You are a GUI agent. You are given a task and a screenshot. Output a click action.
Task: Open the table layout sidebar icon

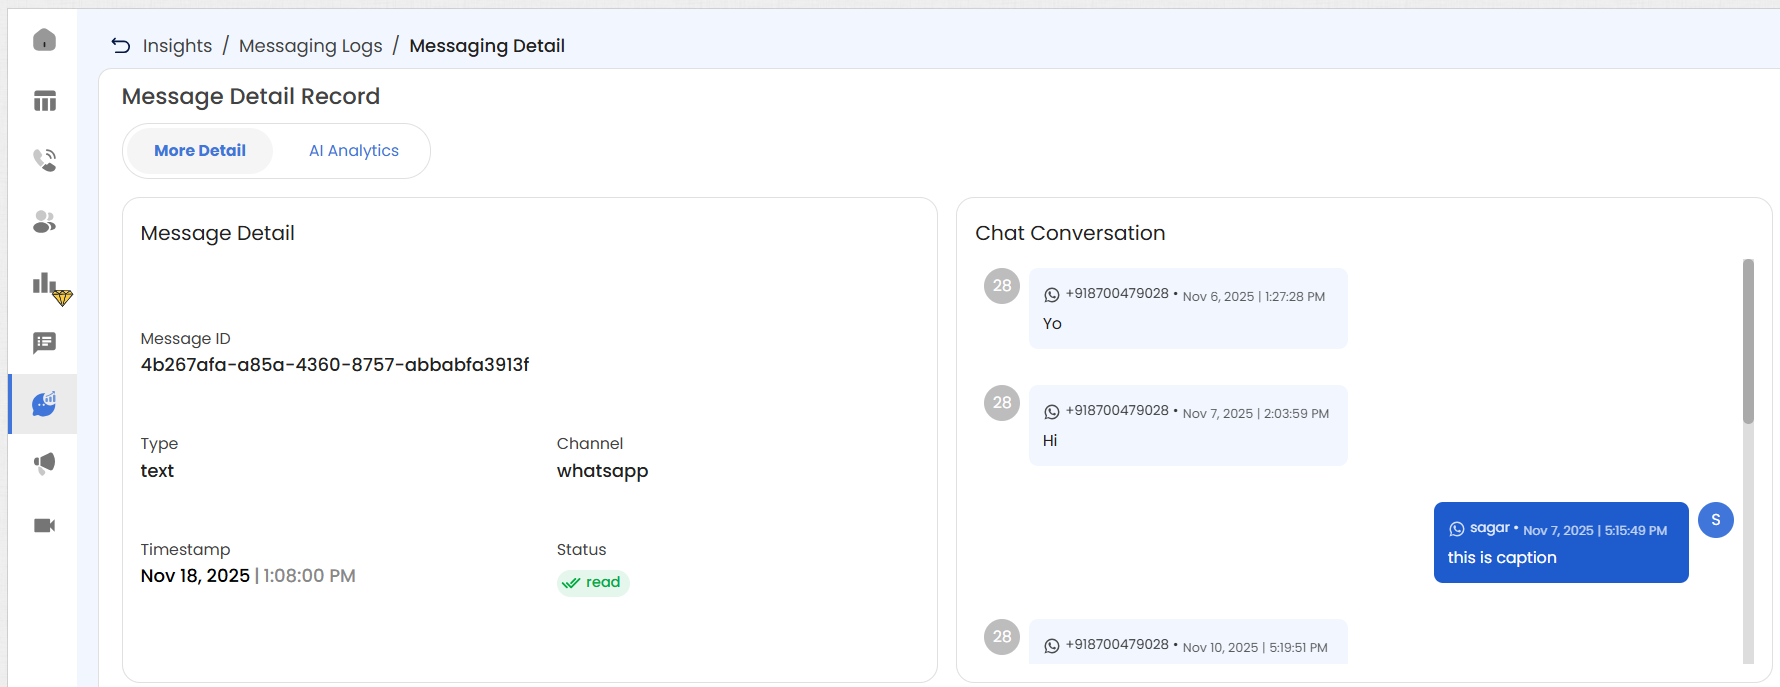pos(44,101)
